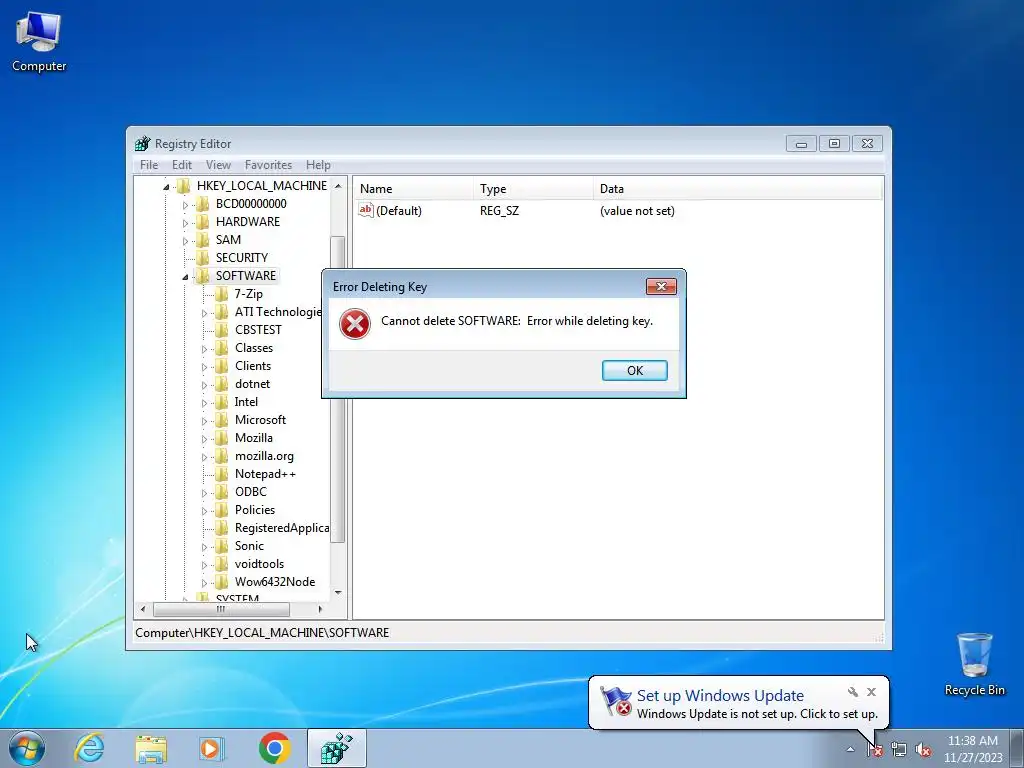Screen dimensions: 1024x768
Task: Click the Registry Editor title bar icon
Action: click(x=142, y=144)
